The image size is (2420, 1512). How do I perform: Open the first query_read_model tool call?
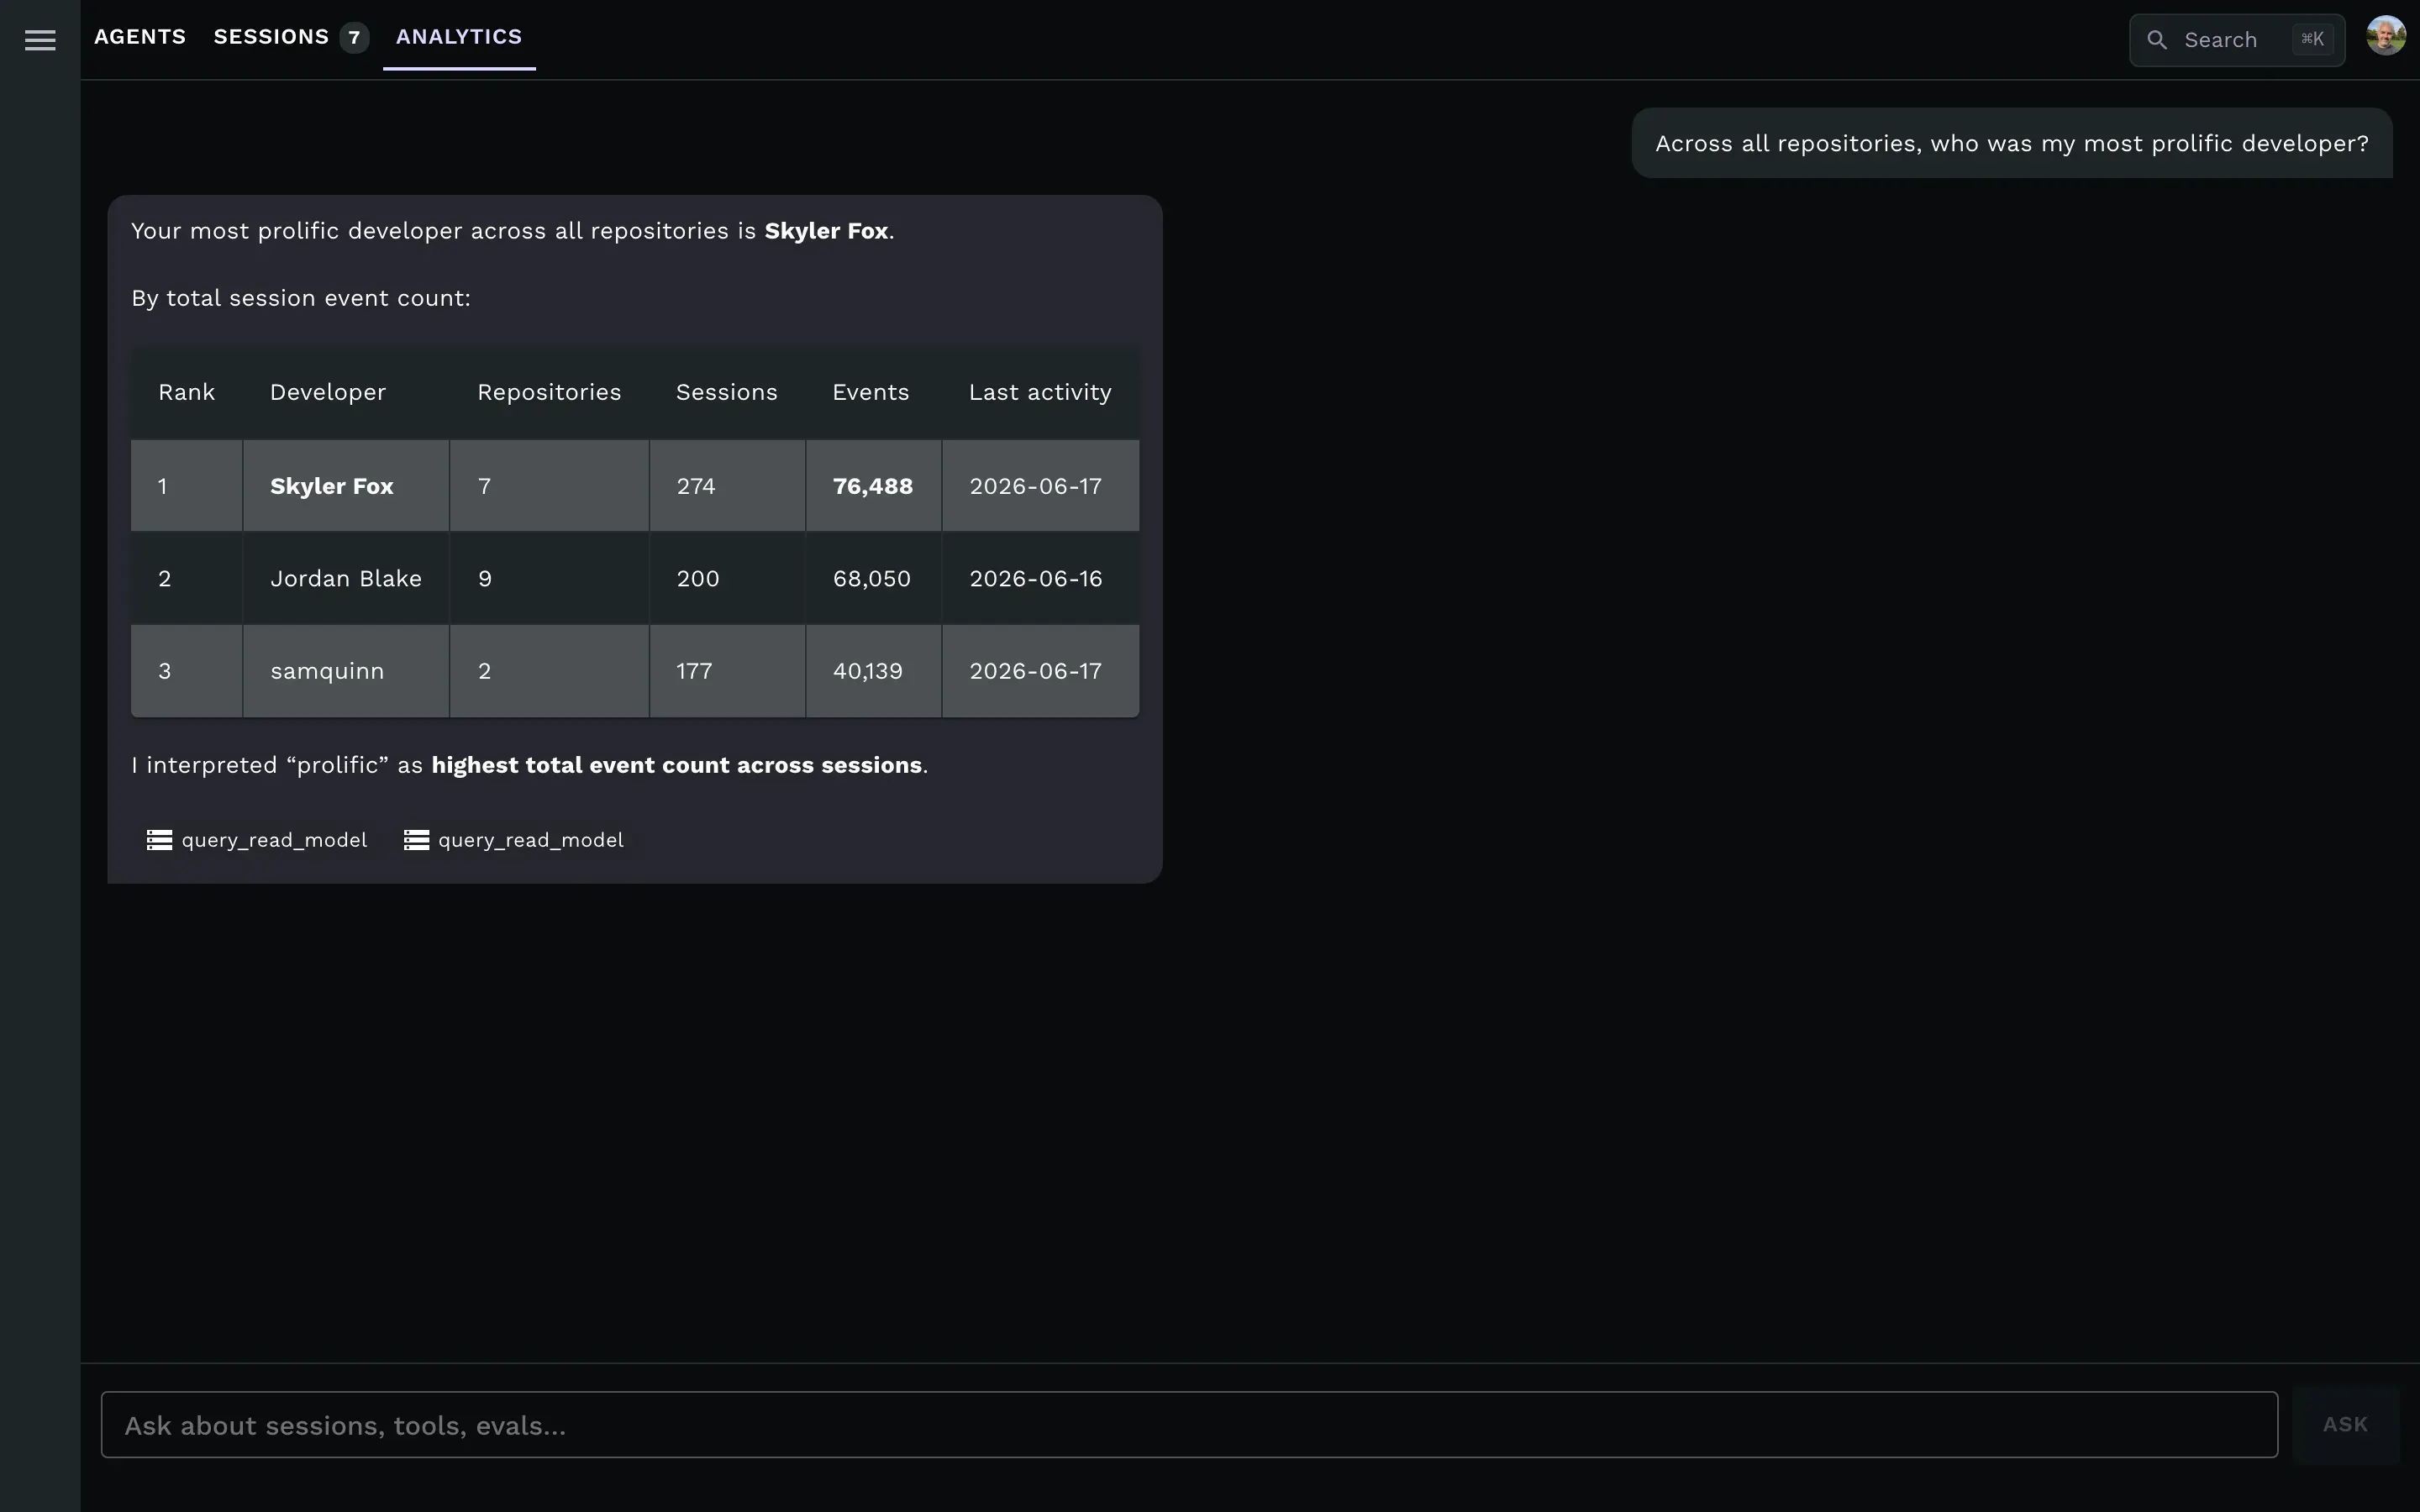[257, 840]
